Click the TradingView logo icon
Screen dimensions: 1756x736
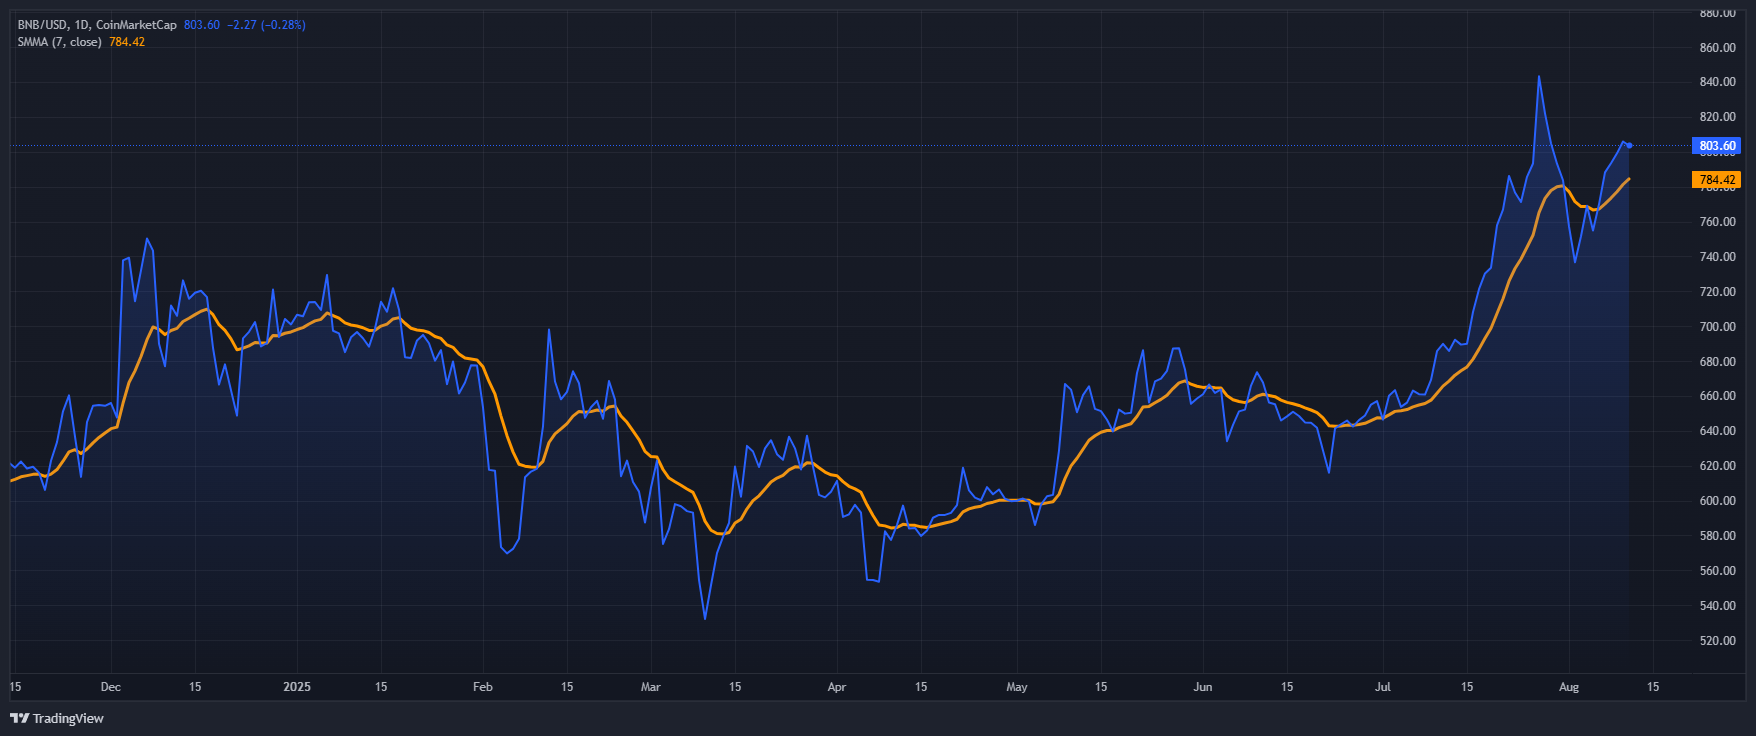coord(19,718)
